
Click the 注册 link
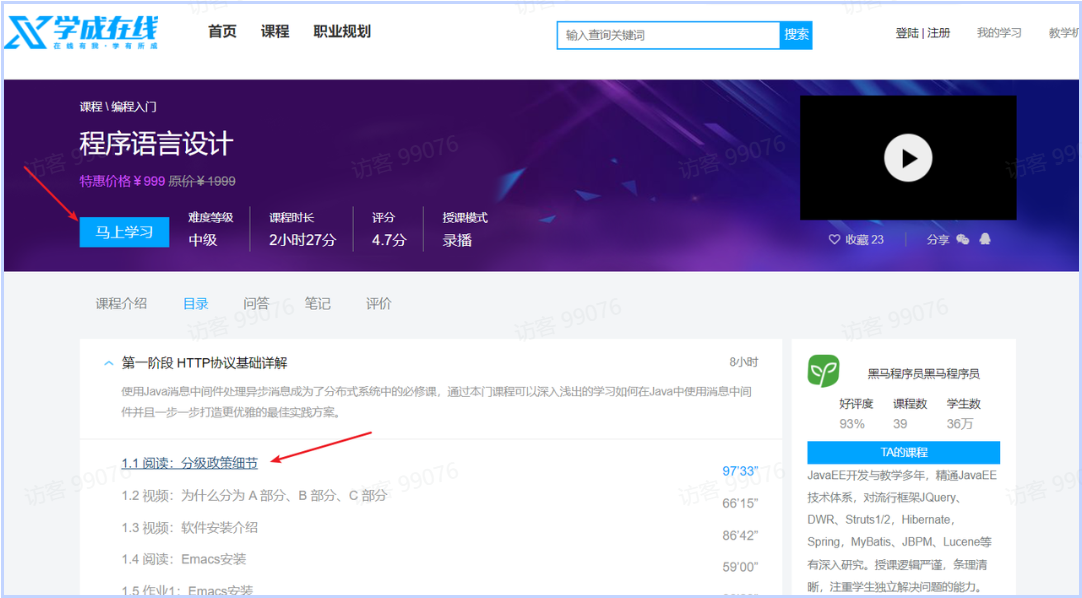[x=938, y=33]
